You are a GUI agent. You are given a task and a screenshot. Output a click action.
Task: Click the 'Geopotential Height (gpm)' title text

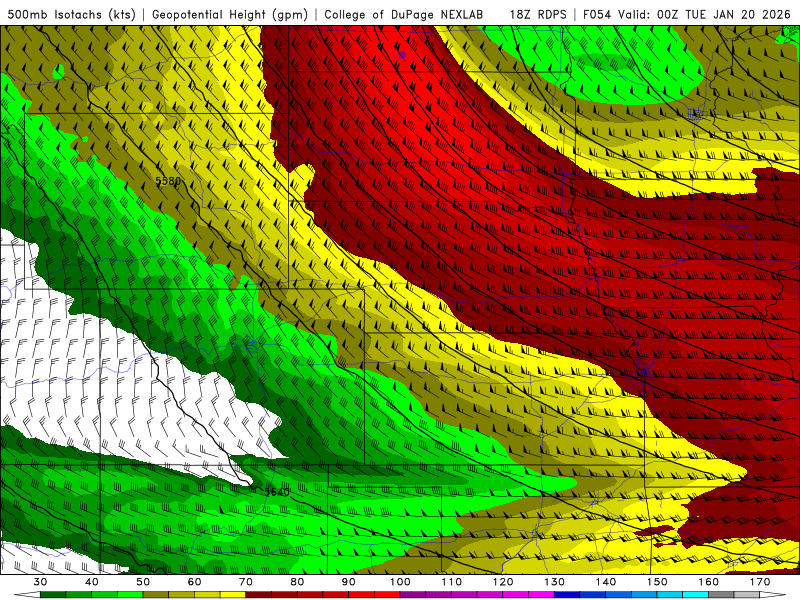230,14
